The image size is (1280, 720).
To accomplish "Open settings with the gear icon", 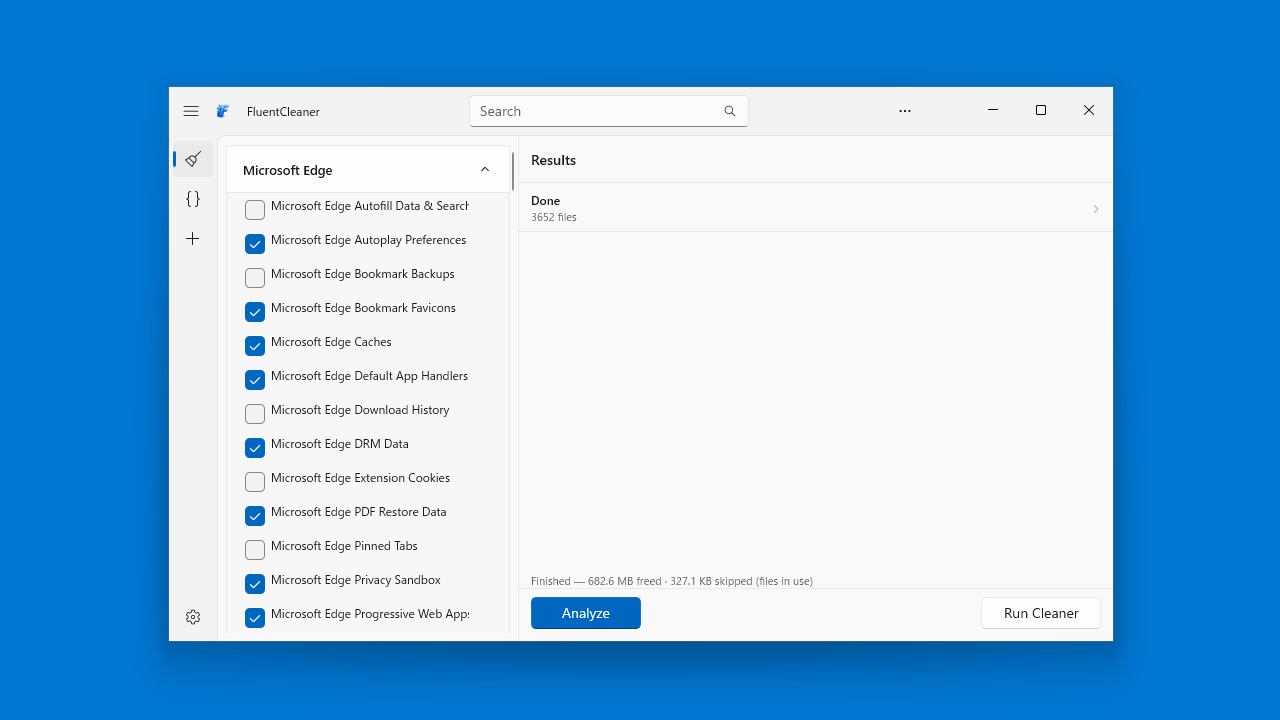I will tap(193, 617).
